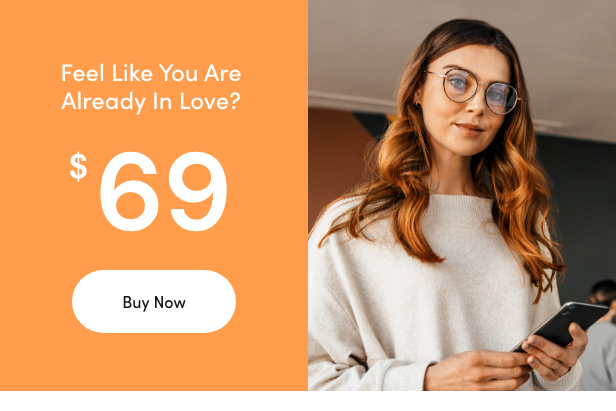
Task: Click the woman's photo on the right
Action: [462, 195]
